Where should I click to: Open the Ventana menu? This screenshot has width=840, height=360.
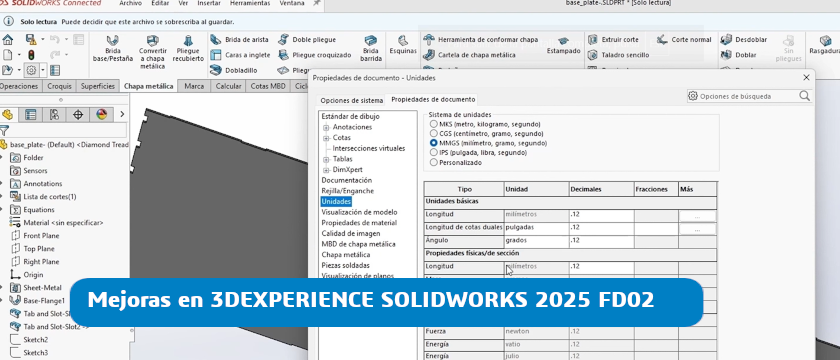[x=292, y=3]
